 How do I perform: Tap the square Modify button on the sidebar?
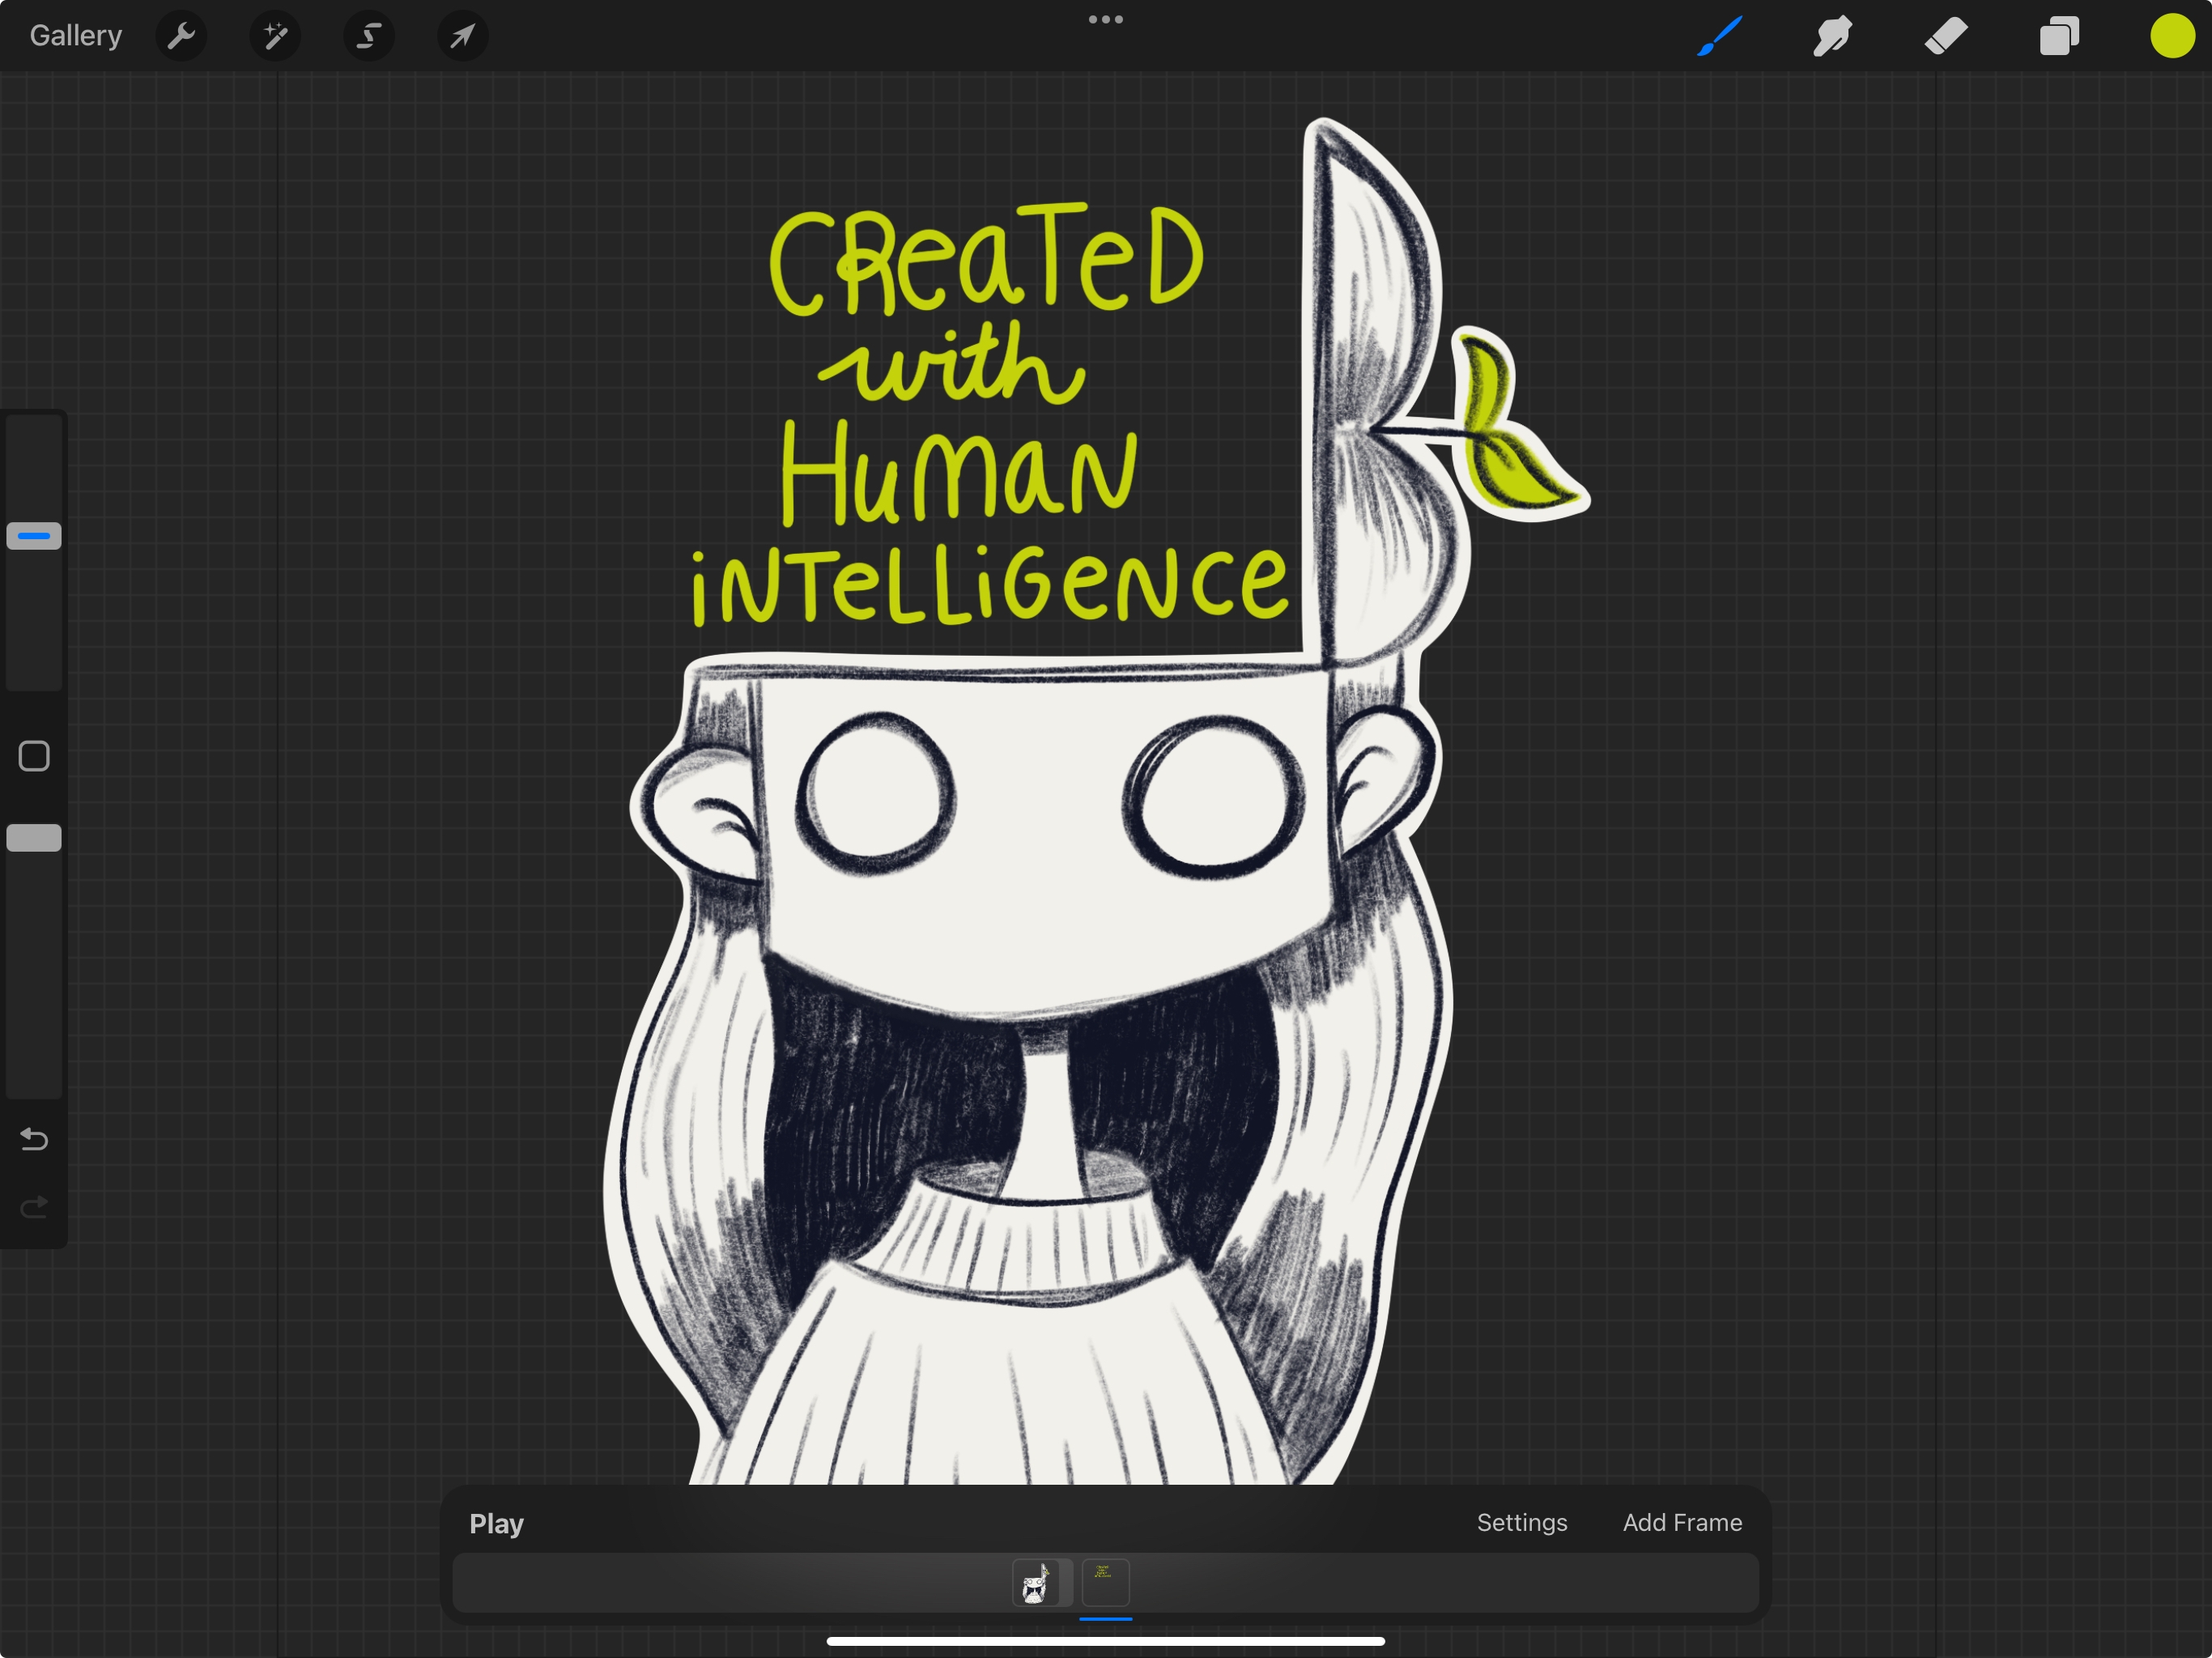click(33, 755)
